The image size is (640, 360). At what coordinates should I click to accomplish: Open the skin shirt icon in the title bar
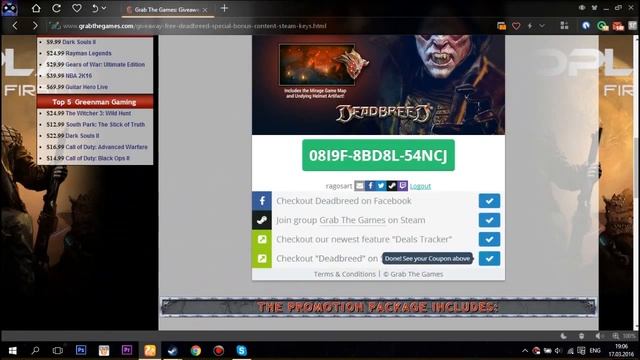click(594, 8)
